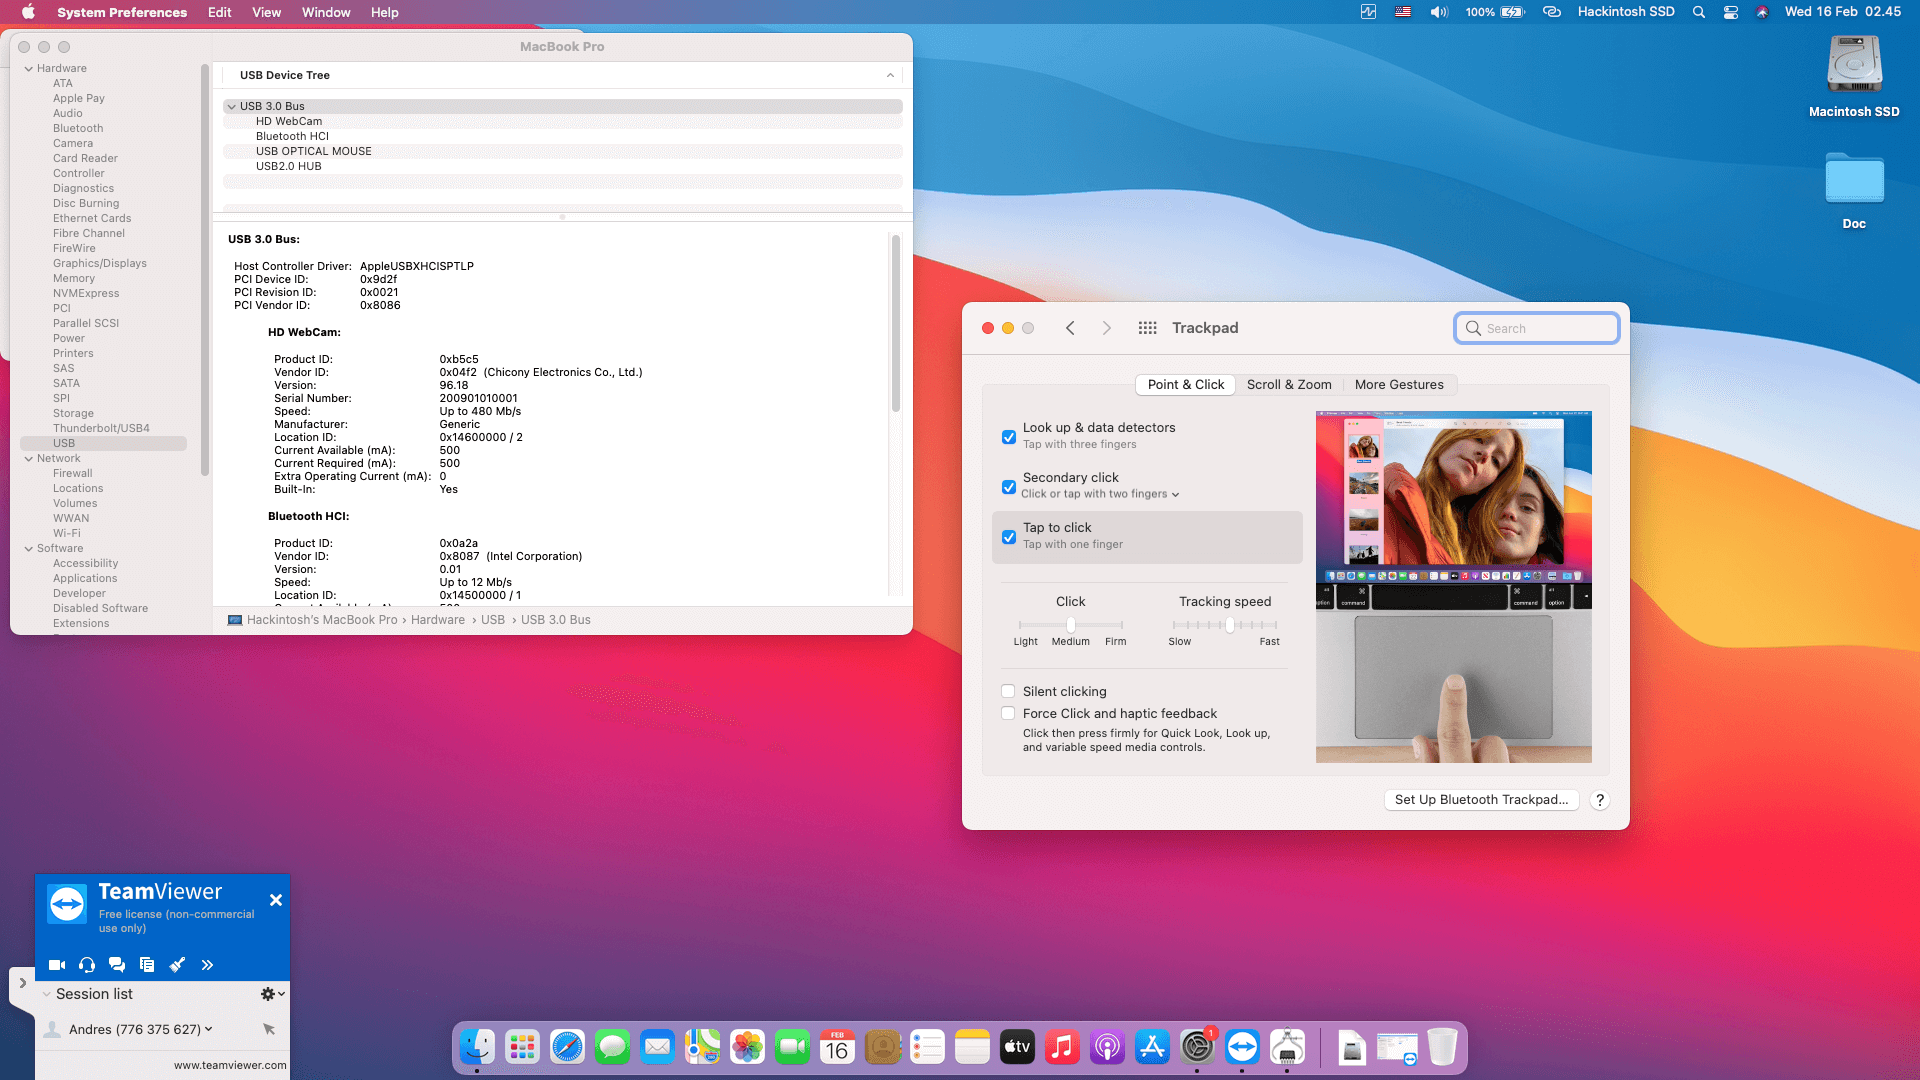Open App Store from the Dock
1920x1080 pixels.
click(1152, 1047)
